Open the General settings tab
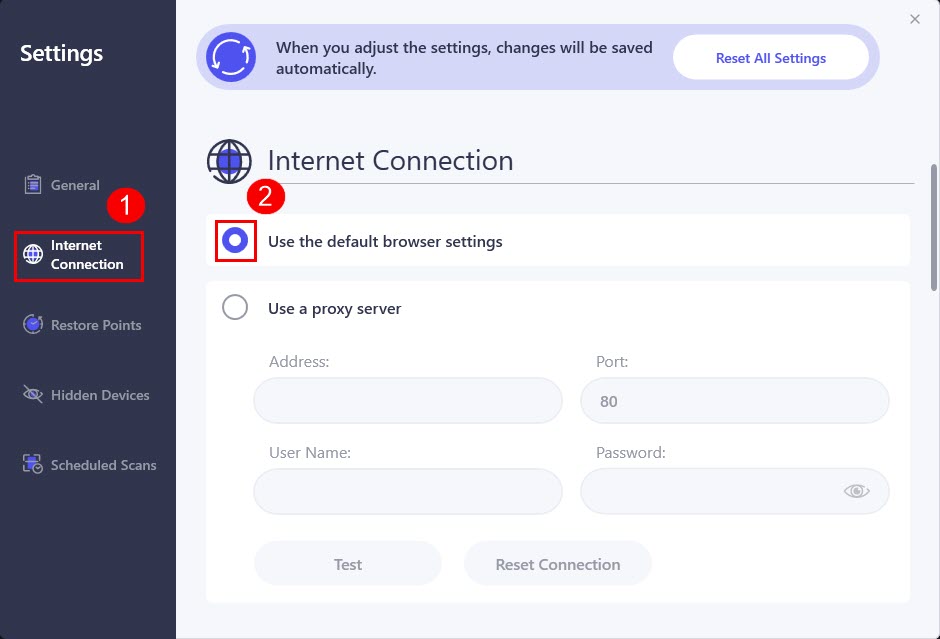The width and height of the screenshot is (940, 639). (x=75, y=185)
